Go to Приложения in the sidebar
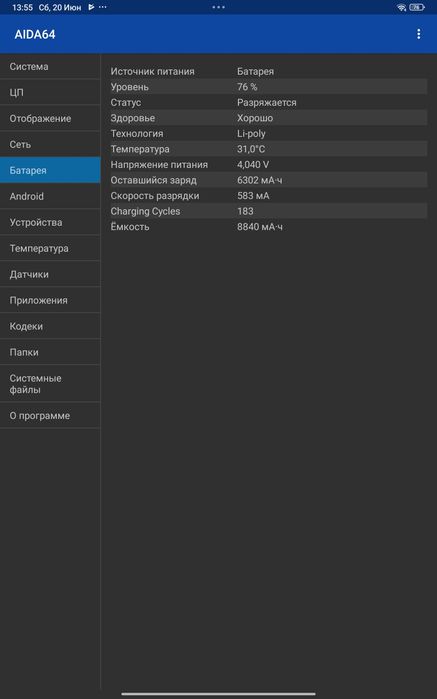Screen dimensions: 437x699 coord(50,300)
